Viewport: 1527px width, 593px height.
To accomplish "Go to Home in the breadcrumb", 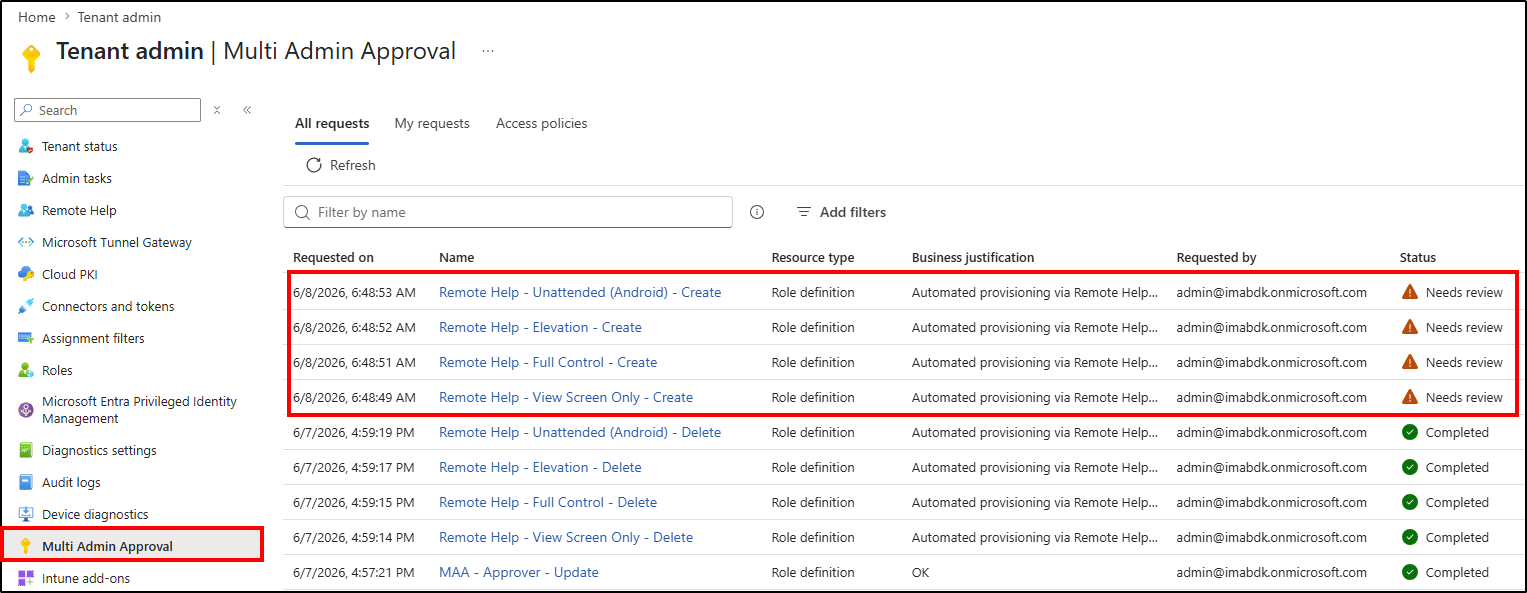I will tap(37, 17).
